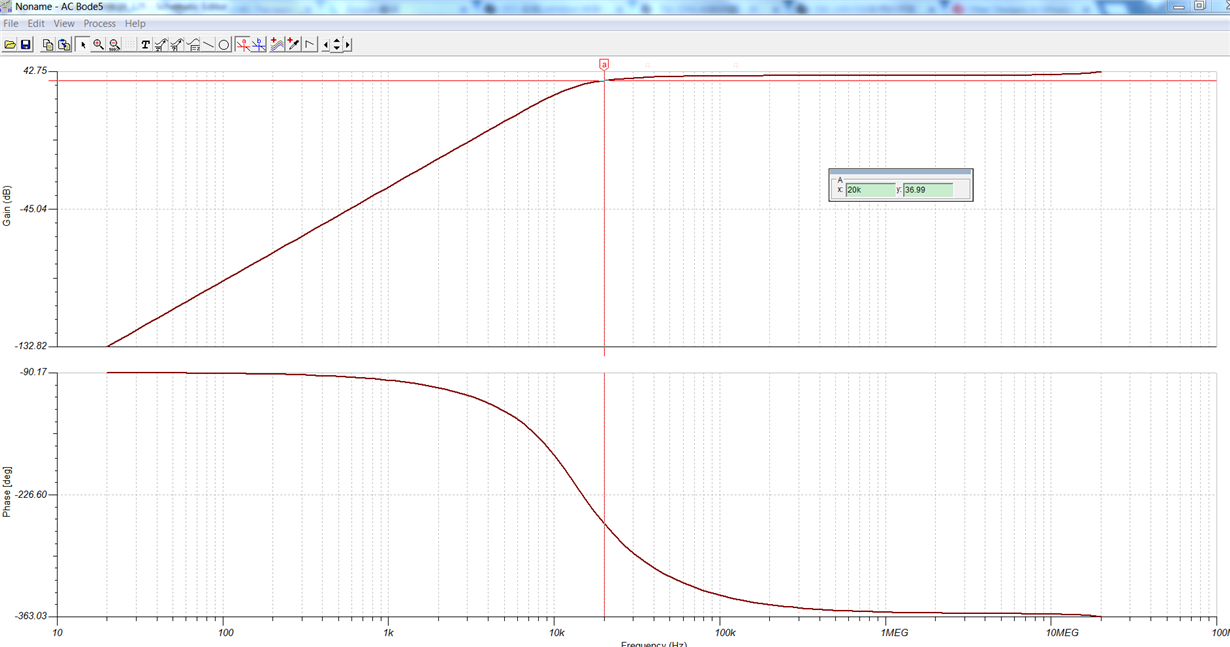Click the eyedropper add-curve icon
1230x647 pixels.
tap(293, 45)
